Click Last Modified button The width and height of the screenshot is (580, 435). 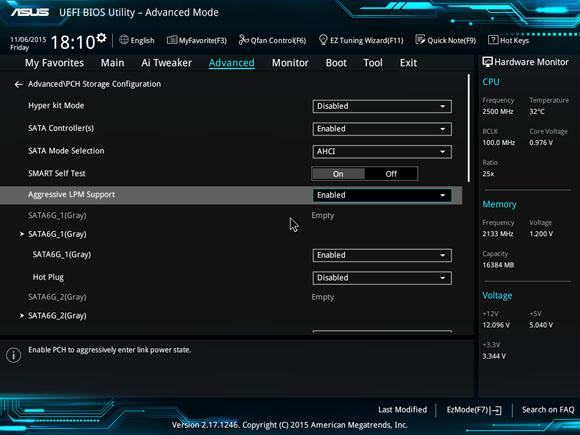(402, 410)
